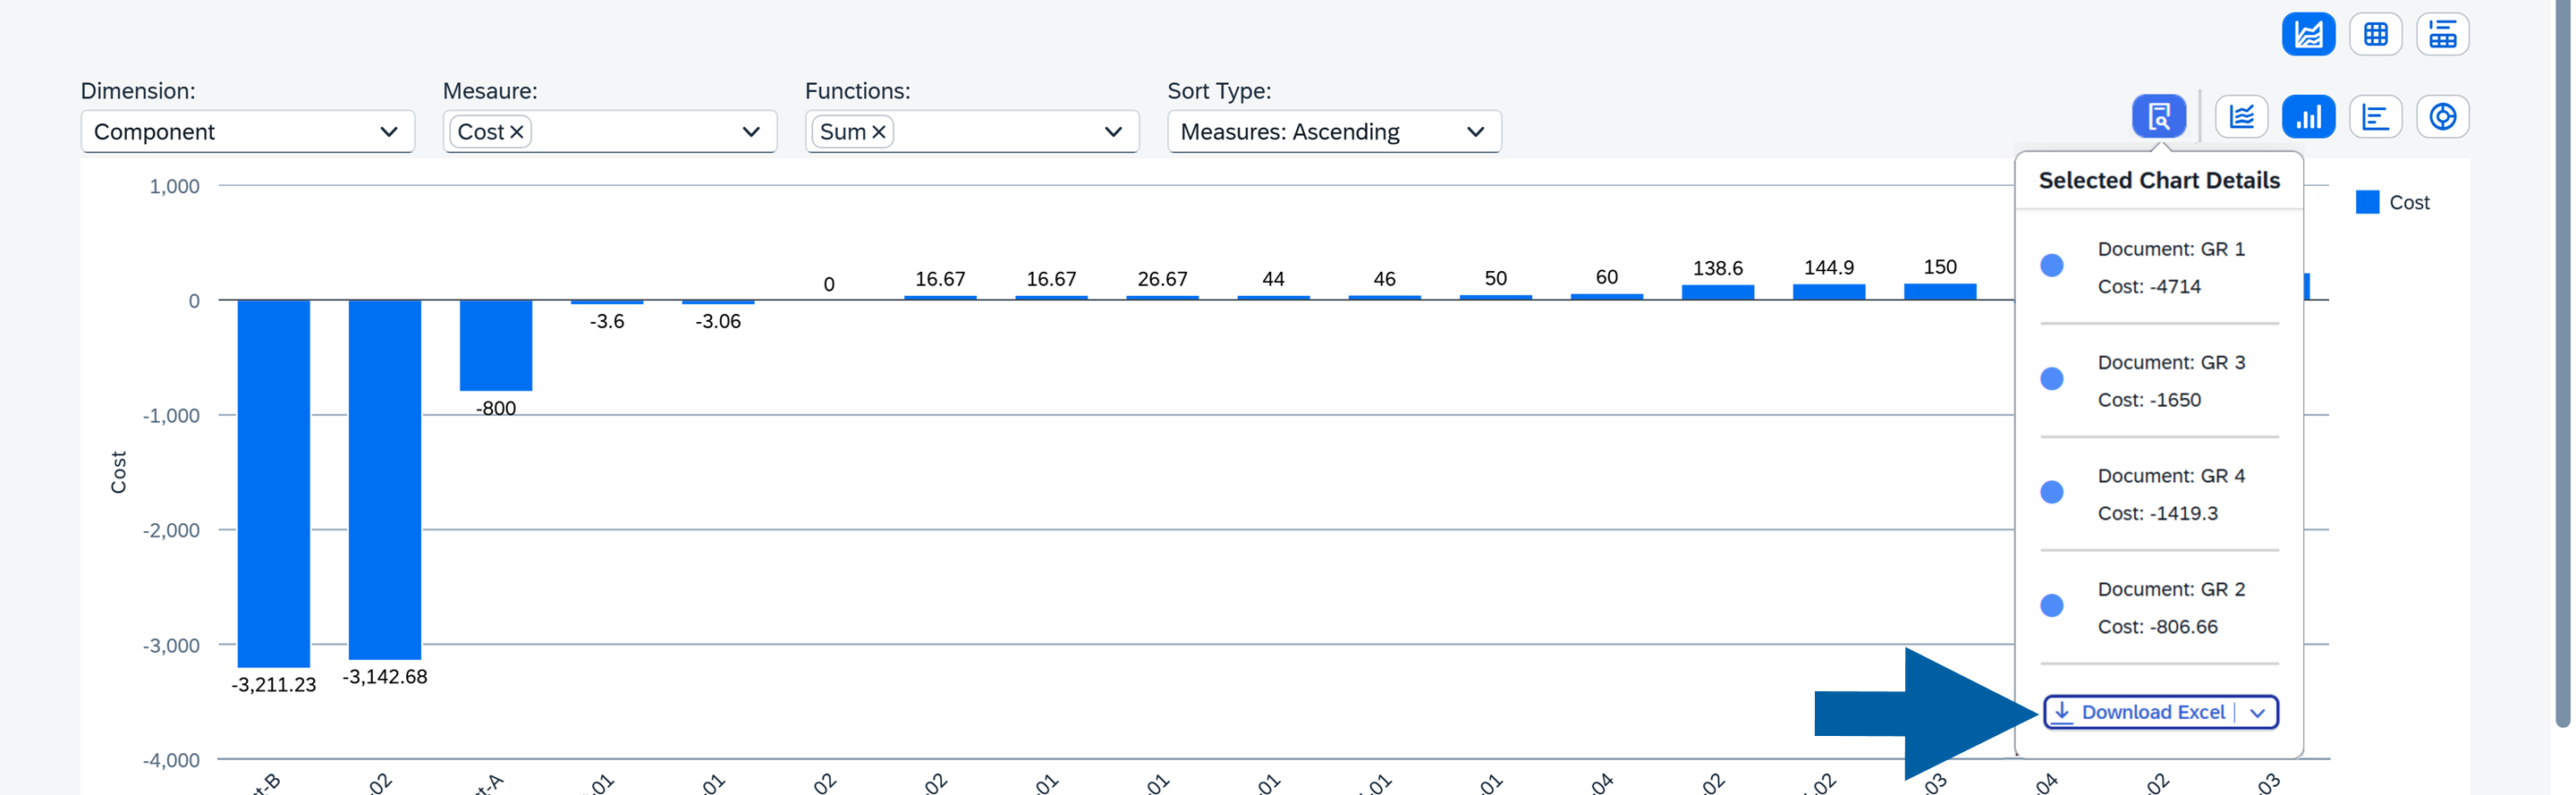Click the blue dot beside GR 3

2051,378
